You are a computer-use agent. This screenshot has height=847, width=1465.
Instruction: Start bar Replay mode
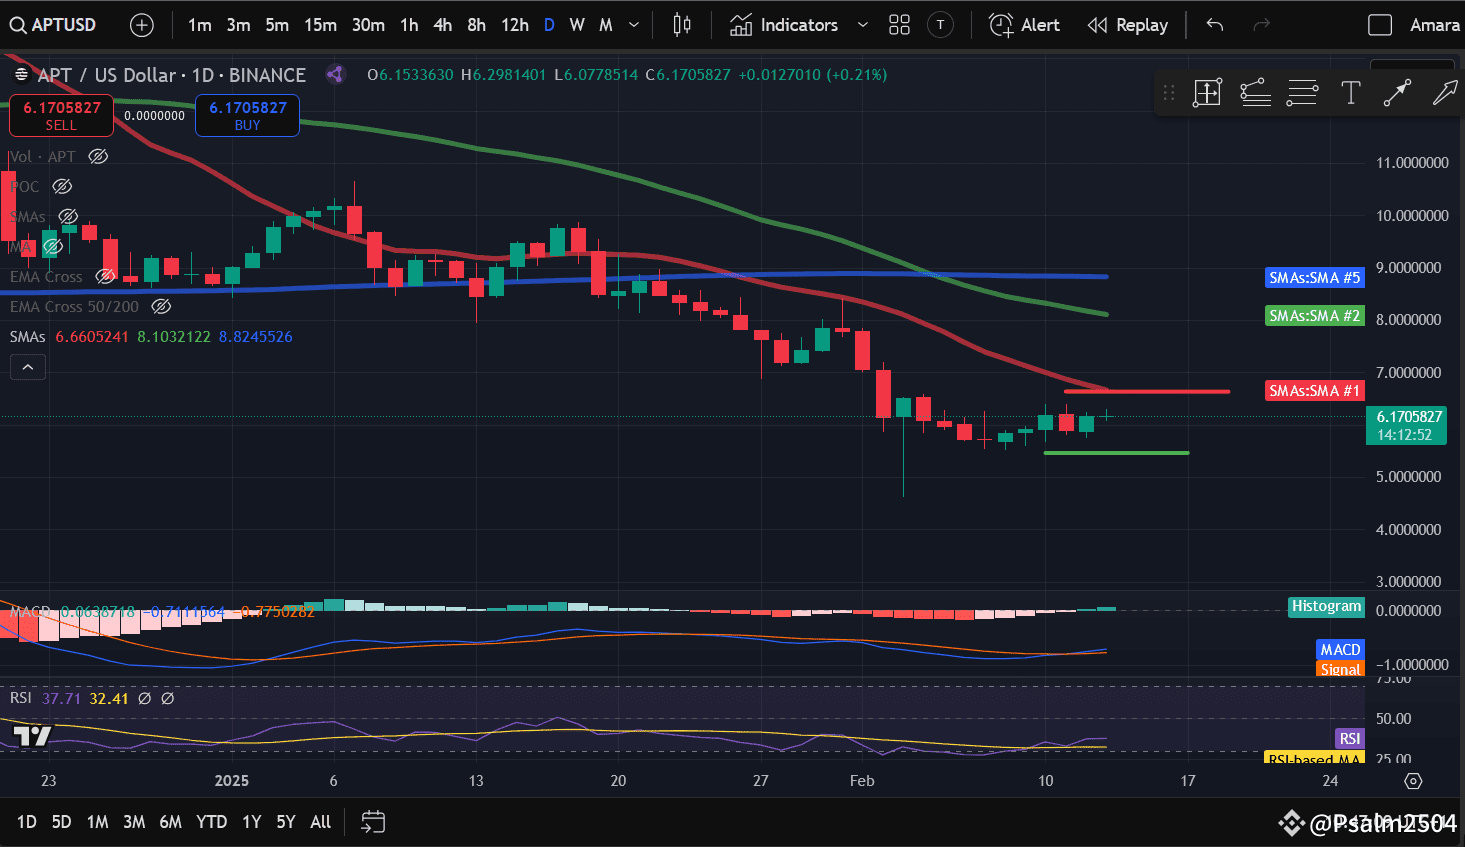(x=1128, y=24)
